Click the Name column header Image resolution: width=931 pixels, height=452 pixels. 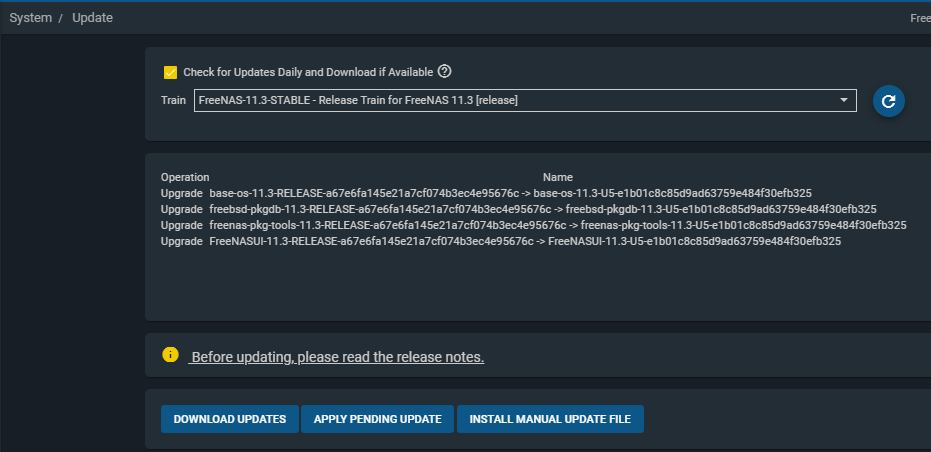(x=558, y=177)
